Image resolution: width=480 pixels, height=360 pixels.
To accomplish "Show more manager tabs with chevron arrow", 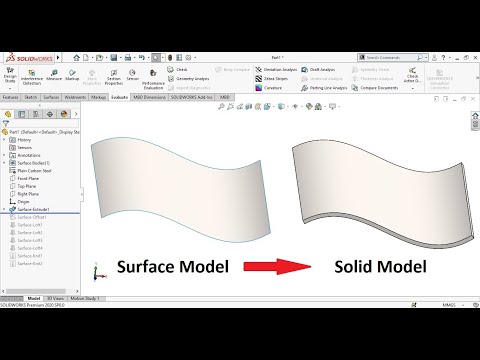I will 76,114.
